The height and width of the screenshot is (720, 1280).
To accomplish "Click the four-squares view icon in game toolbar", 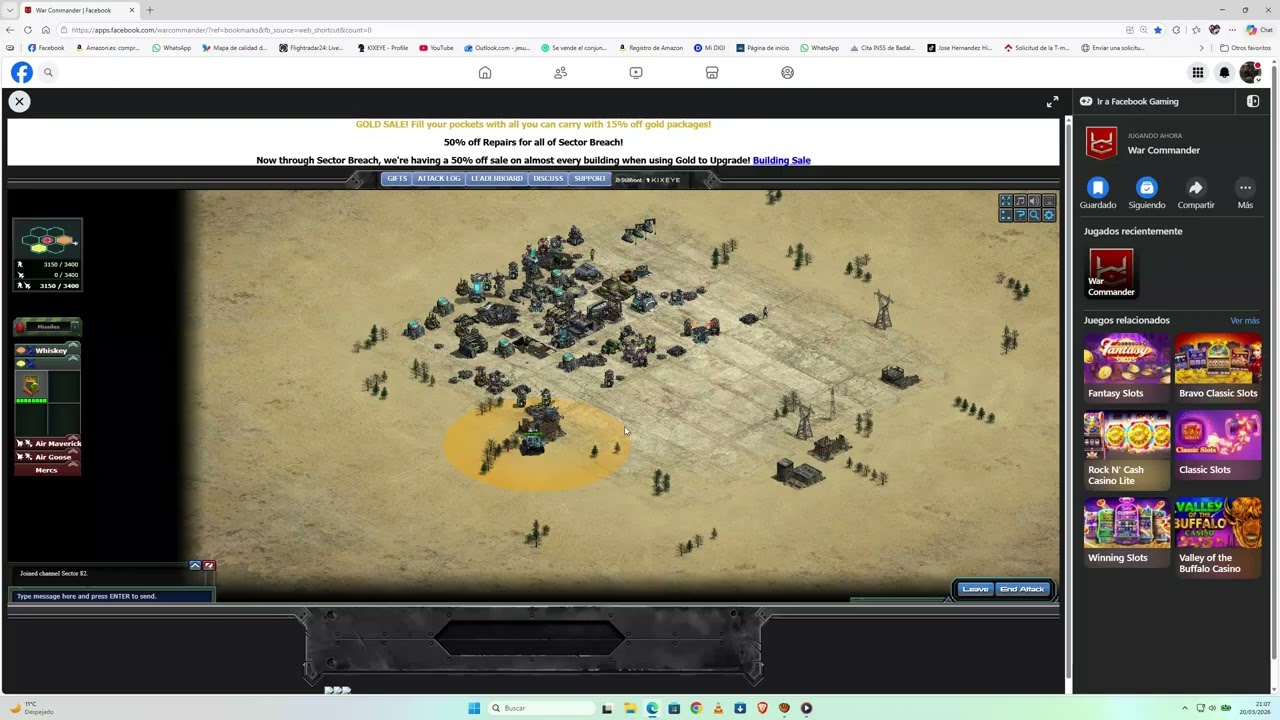I will 1006,215.
